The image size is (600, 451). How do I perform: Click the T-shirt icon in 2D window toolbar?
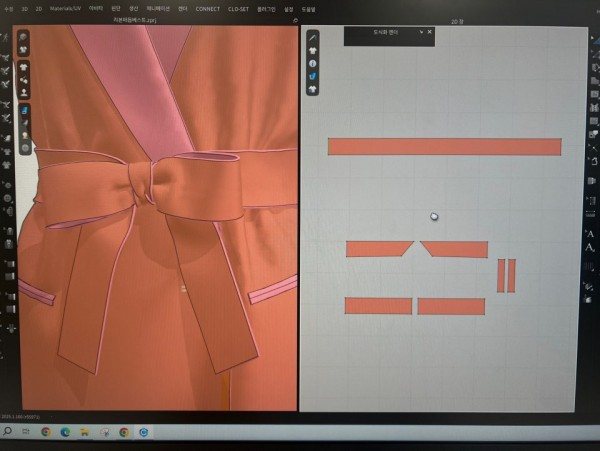tap(313, 49)
